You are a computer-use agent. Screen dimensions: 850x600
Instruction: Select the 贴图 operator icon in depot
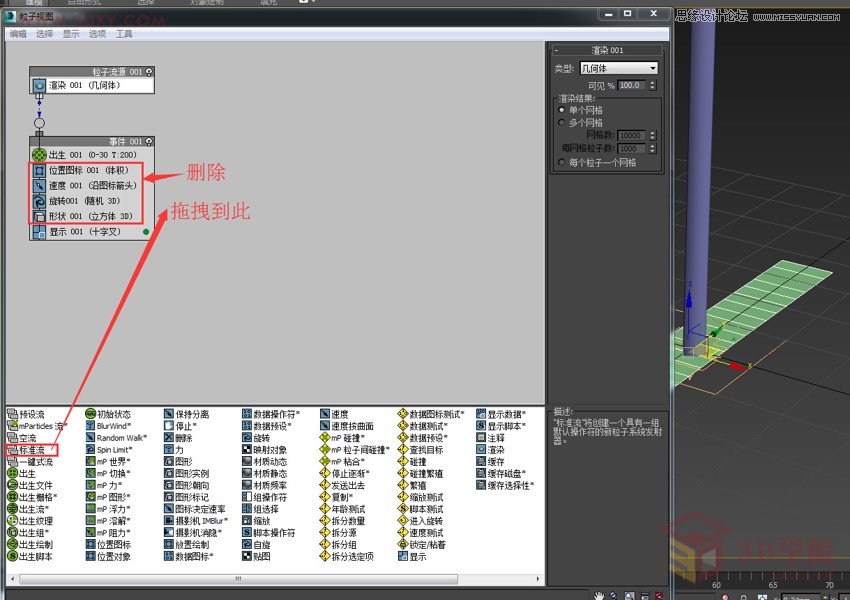[x=256, y=557]
